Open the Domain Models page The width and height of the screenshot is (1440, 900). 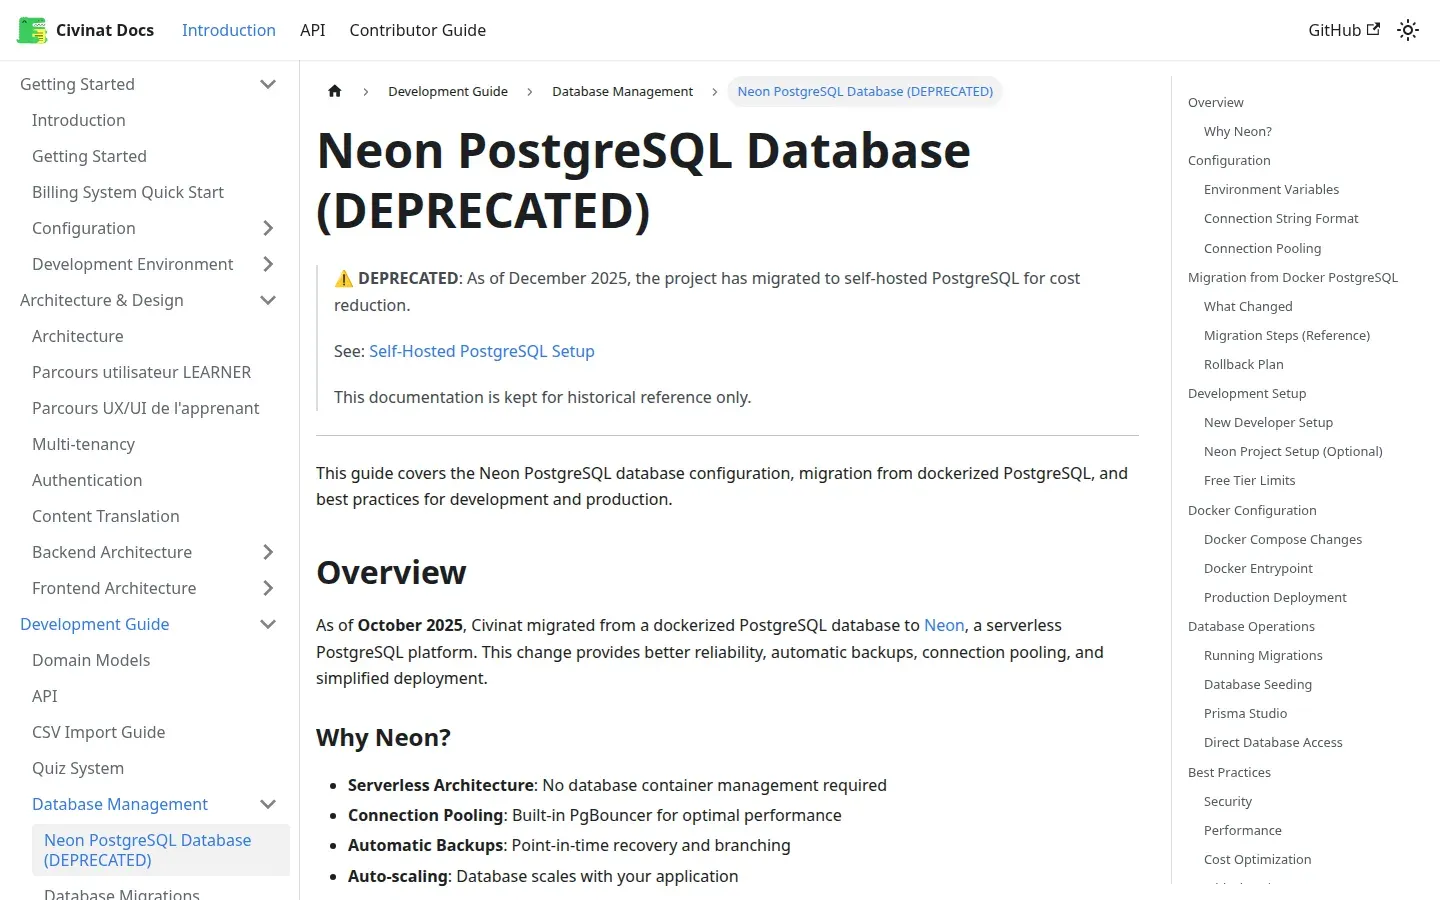[91, 660]
